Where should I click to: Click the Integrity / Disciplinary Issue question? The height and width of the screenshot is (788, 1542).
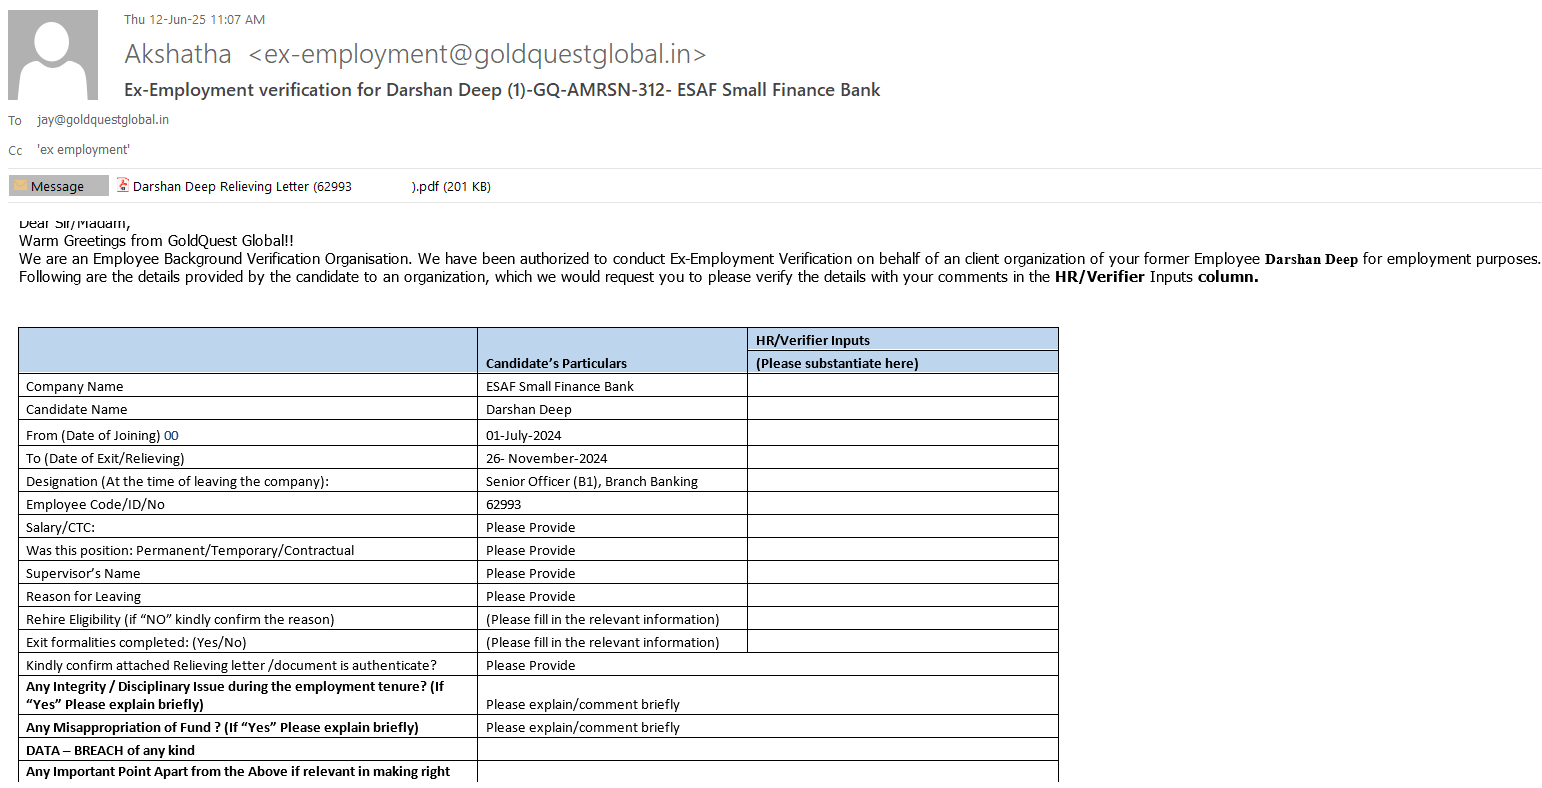pos(235,695)
